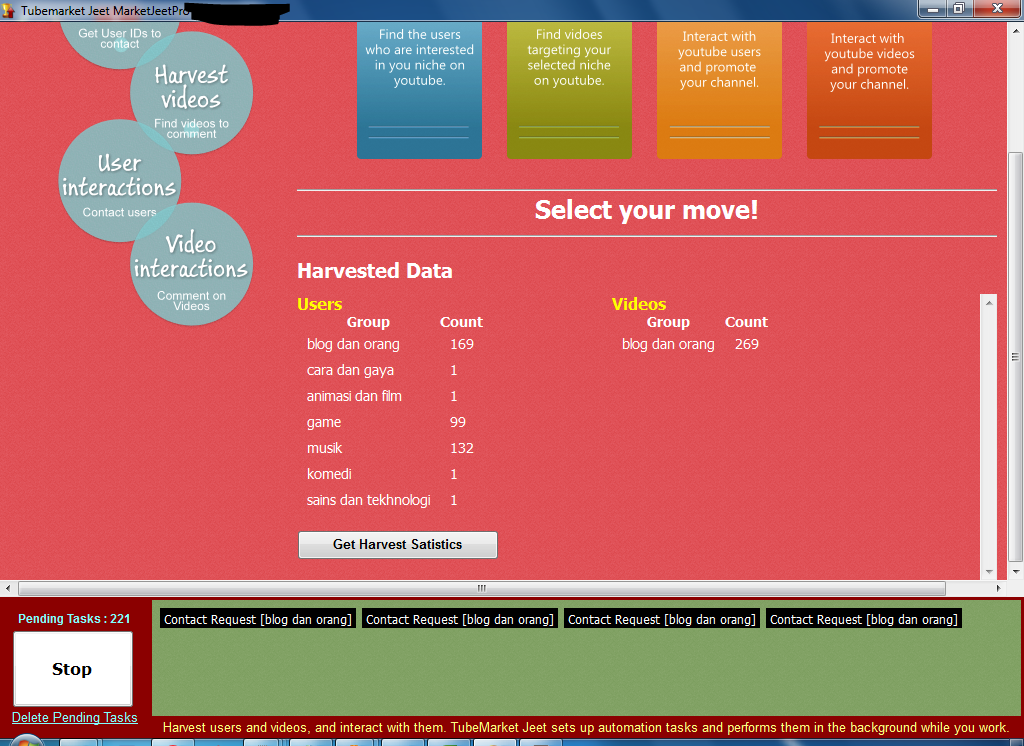Click the count value 99 for game

458,423
